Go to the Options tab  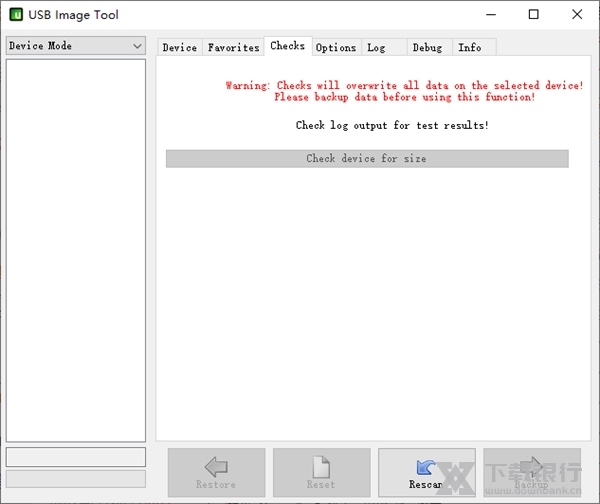coord(336,47)
